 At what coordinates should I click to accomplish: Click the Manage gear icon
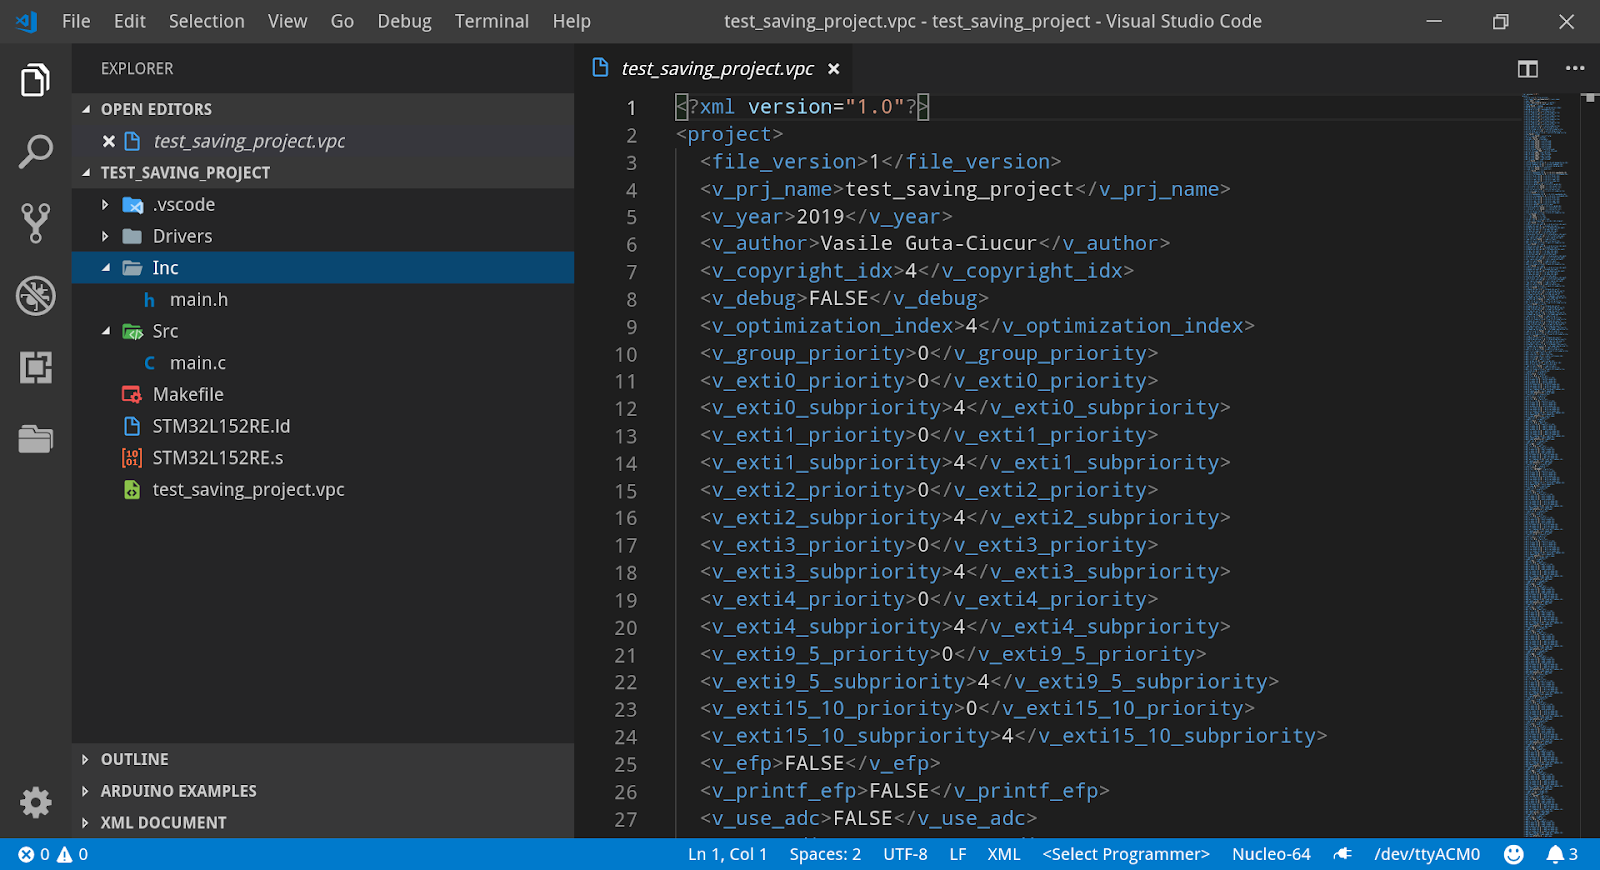pos(36,802)
